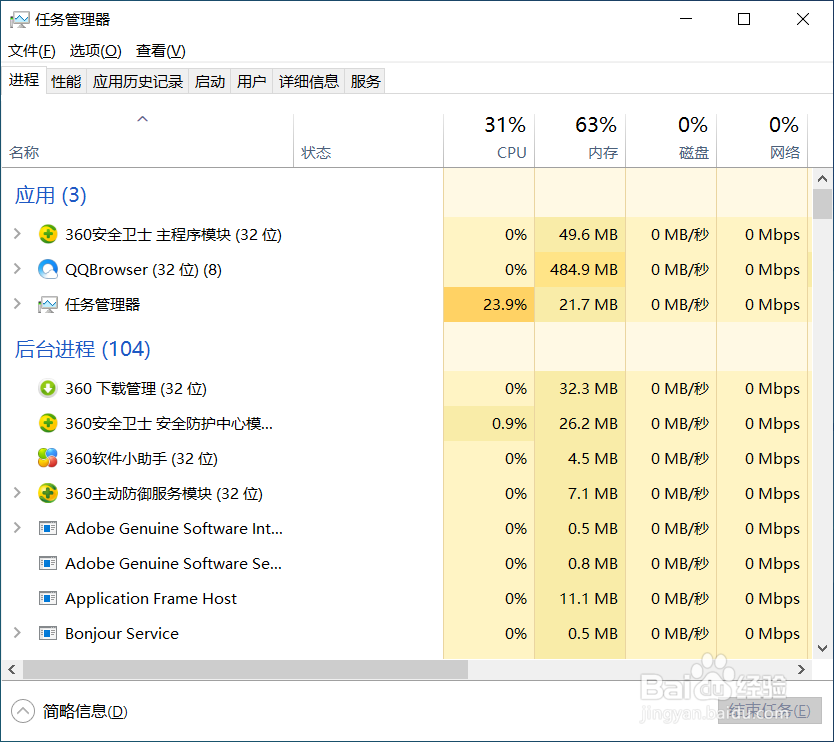
Task: Click the vertical scrollbar down arrow
Action: 823,650
